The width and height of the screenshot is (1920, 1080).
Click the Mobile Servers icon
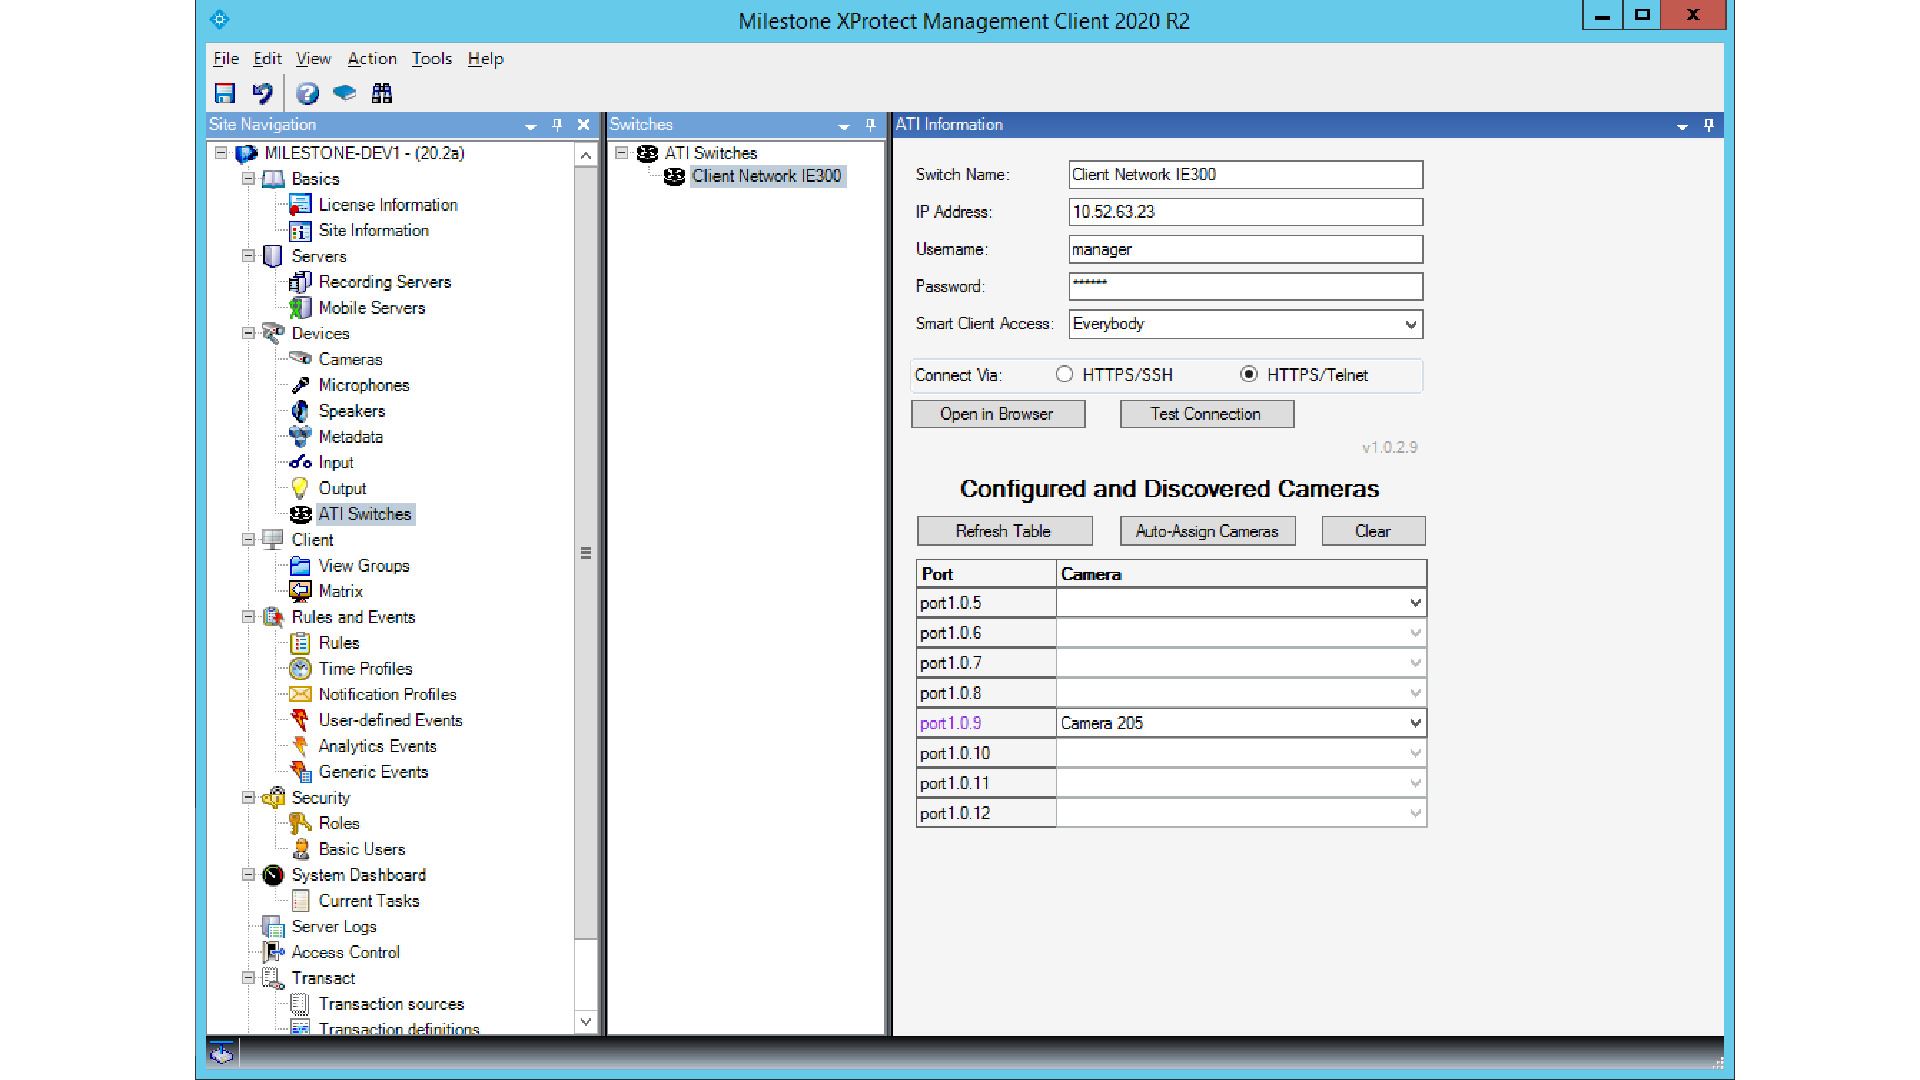point(300,308)
